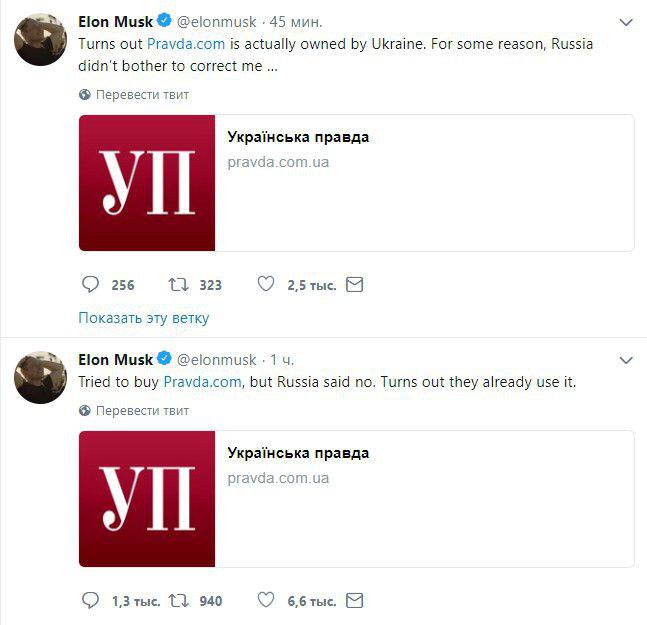Reply to the second tweet with 1,3 тыс. replies
Image resolution: width=647 pixels, height=625 pixels.
[x=90, y=601]
